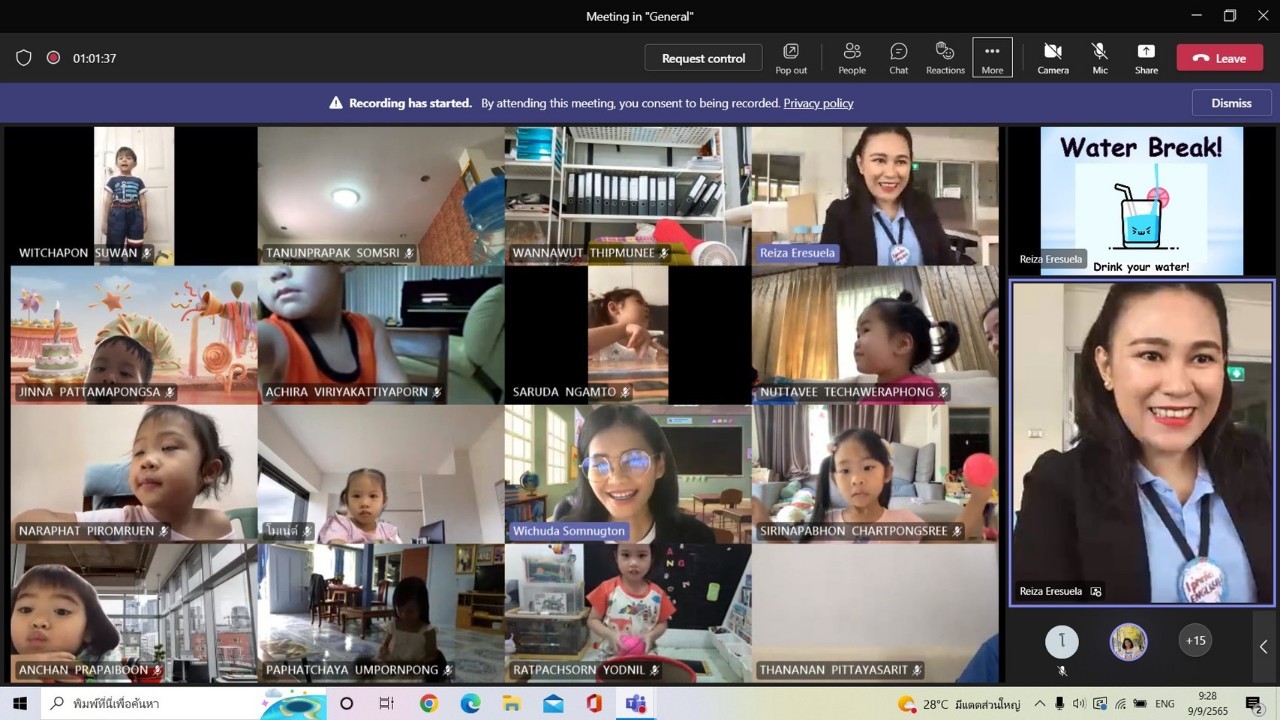The width and height of the screenshot is (1280, 720).
Task: Open the 28°C weather widget in taskbar
Action: 959,704
